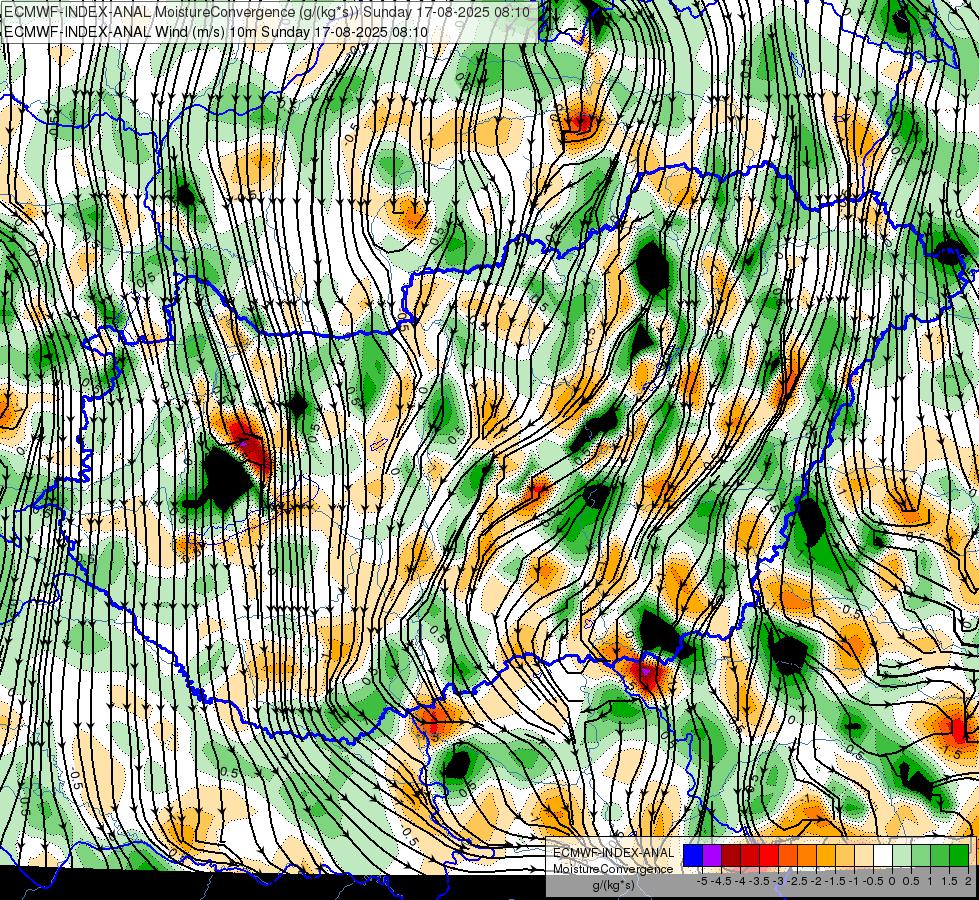Screen dimensions: 979x900
Task: Select legend swatch between -2 and -1.5
Action: tap(825, 855)
